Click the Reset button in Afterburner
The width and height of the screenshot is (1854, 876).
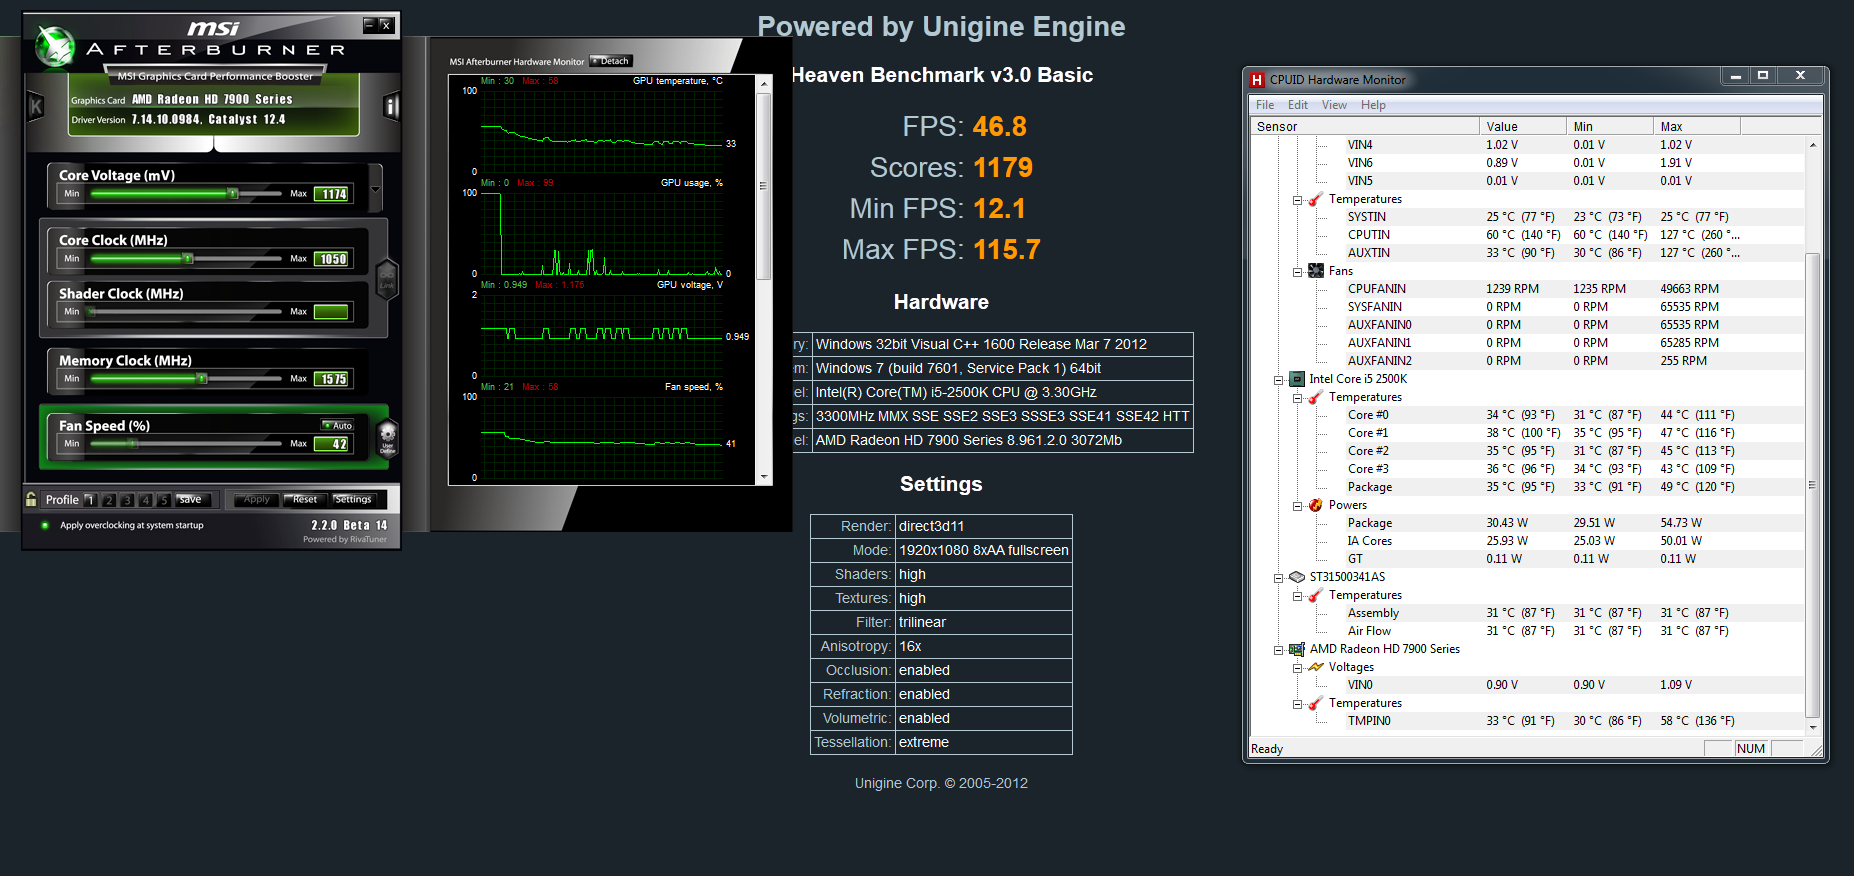coord(304,499)
